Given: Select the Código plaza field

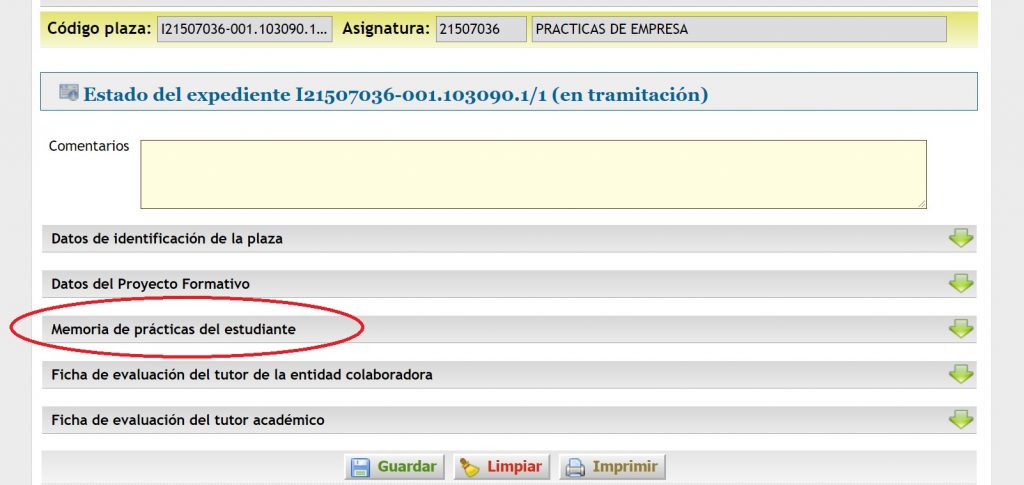Looking at the screenshot, I should 244,29.
